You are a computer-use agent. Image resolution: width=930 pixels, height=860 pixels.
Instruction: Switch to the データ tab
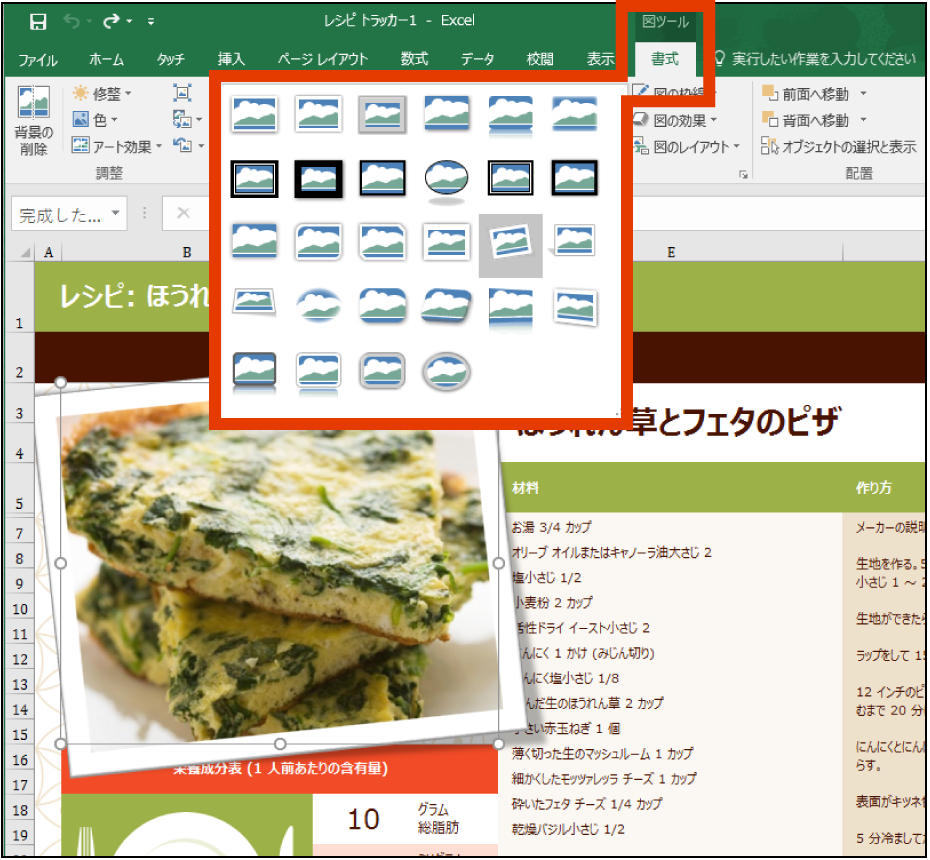pos(477,59)
